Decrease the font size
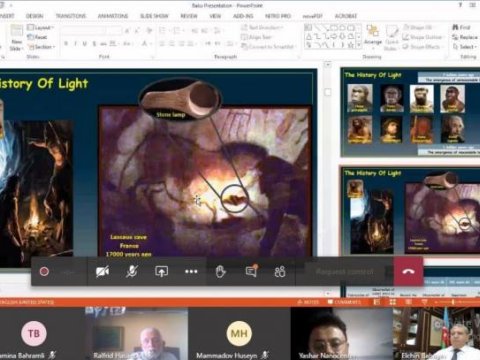 (x=137, y=31)
